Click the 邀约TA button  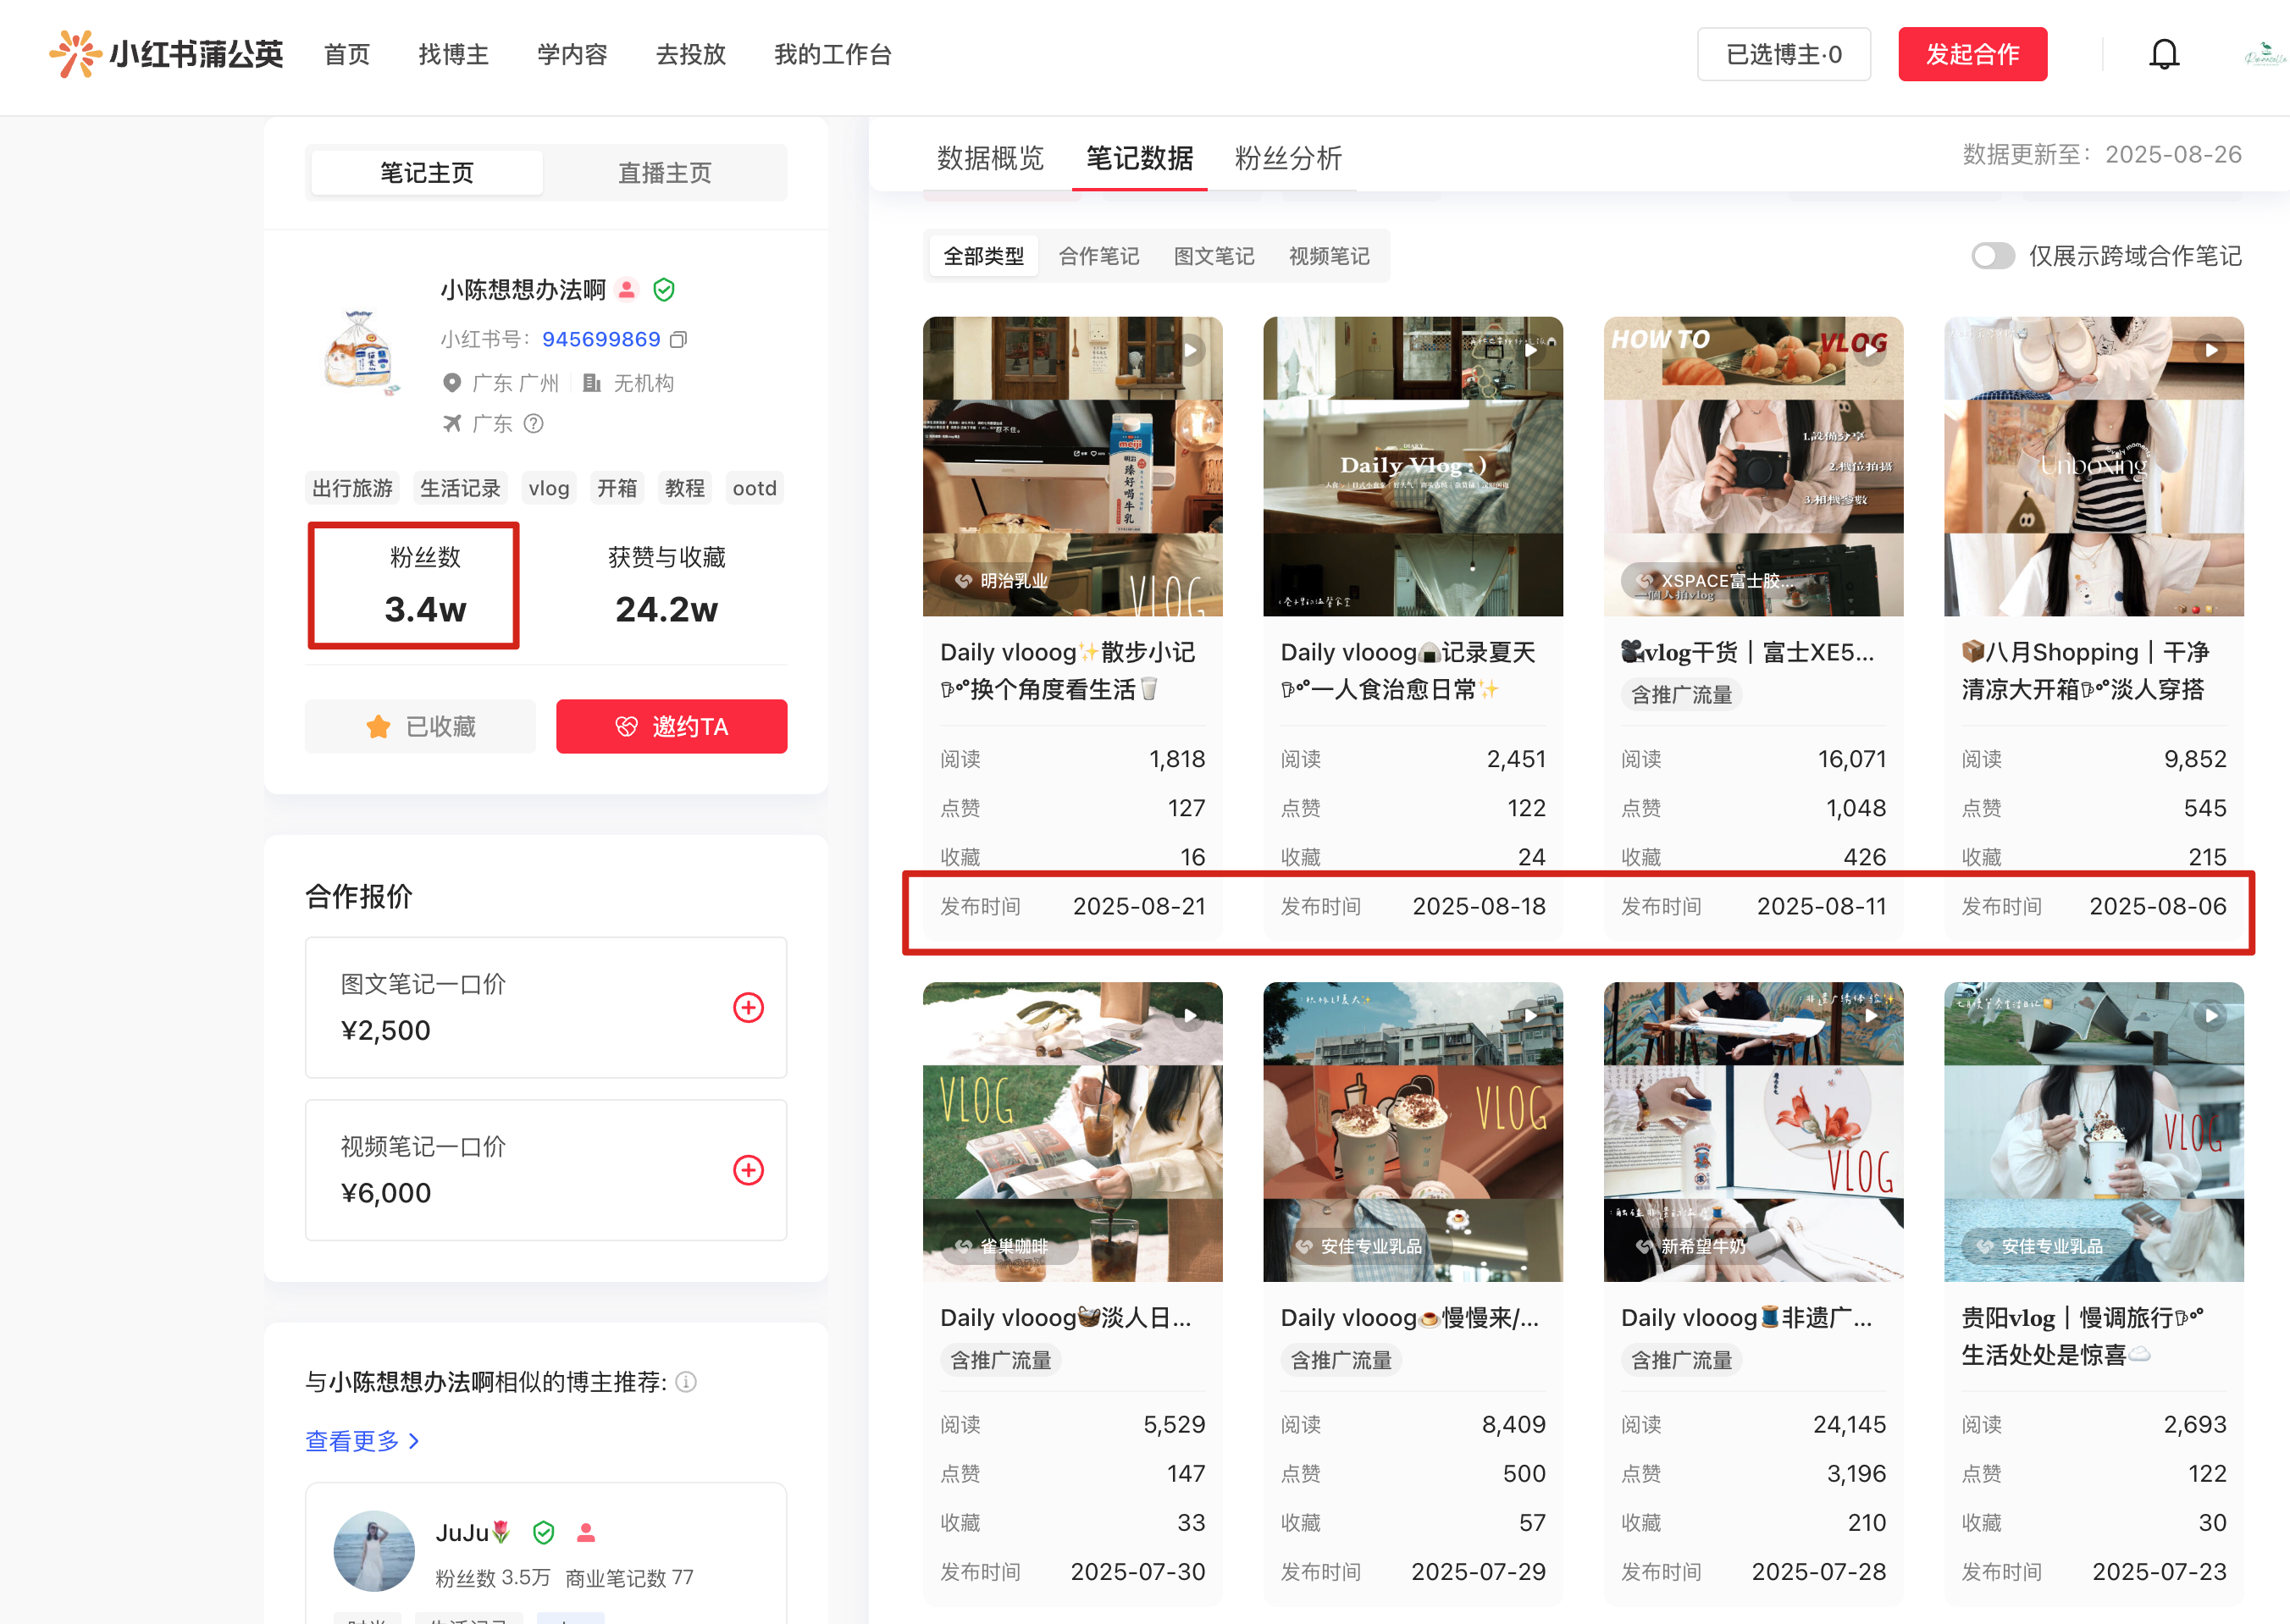(x=671, y=727)
